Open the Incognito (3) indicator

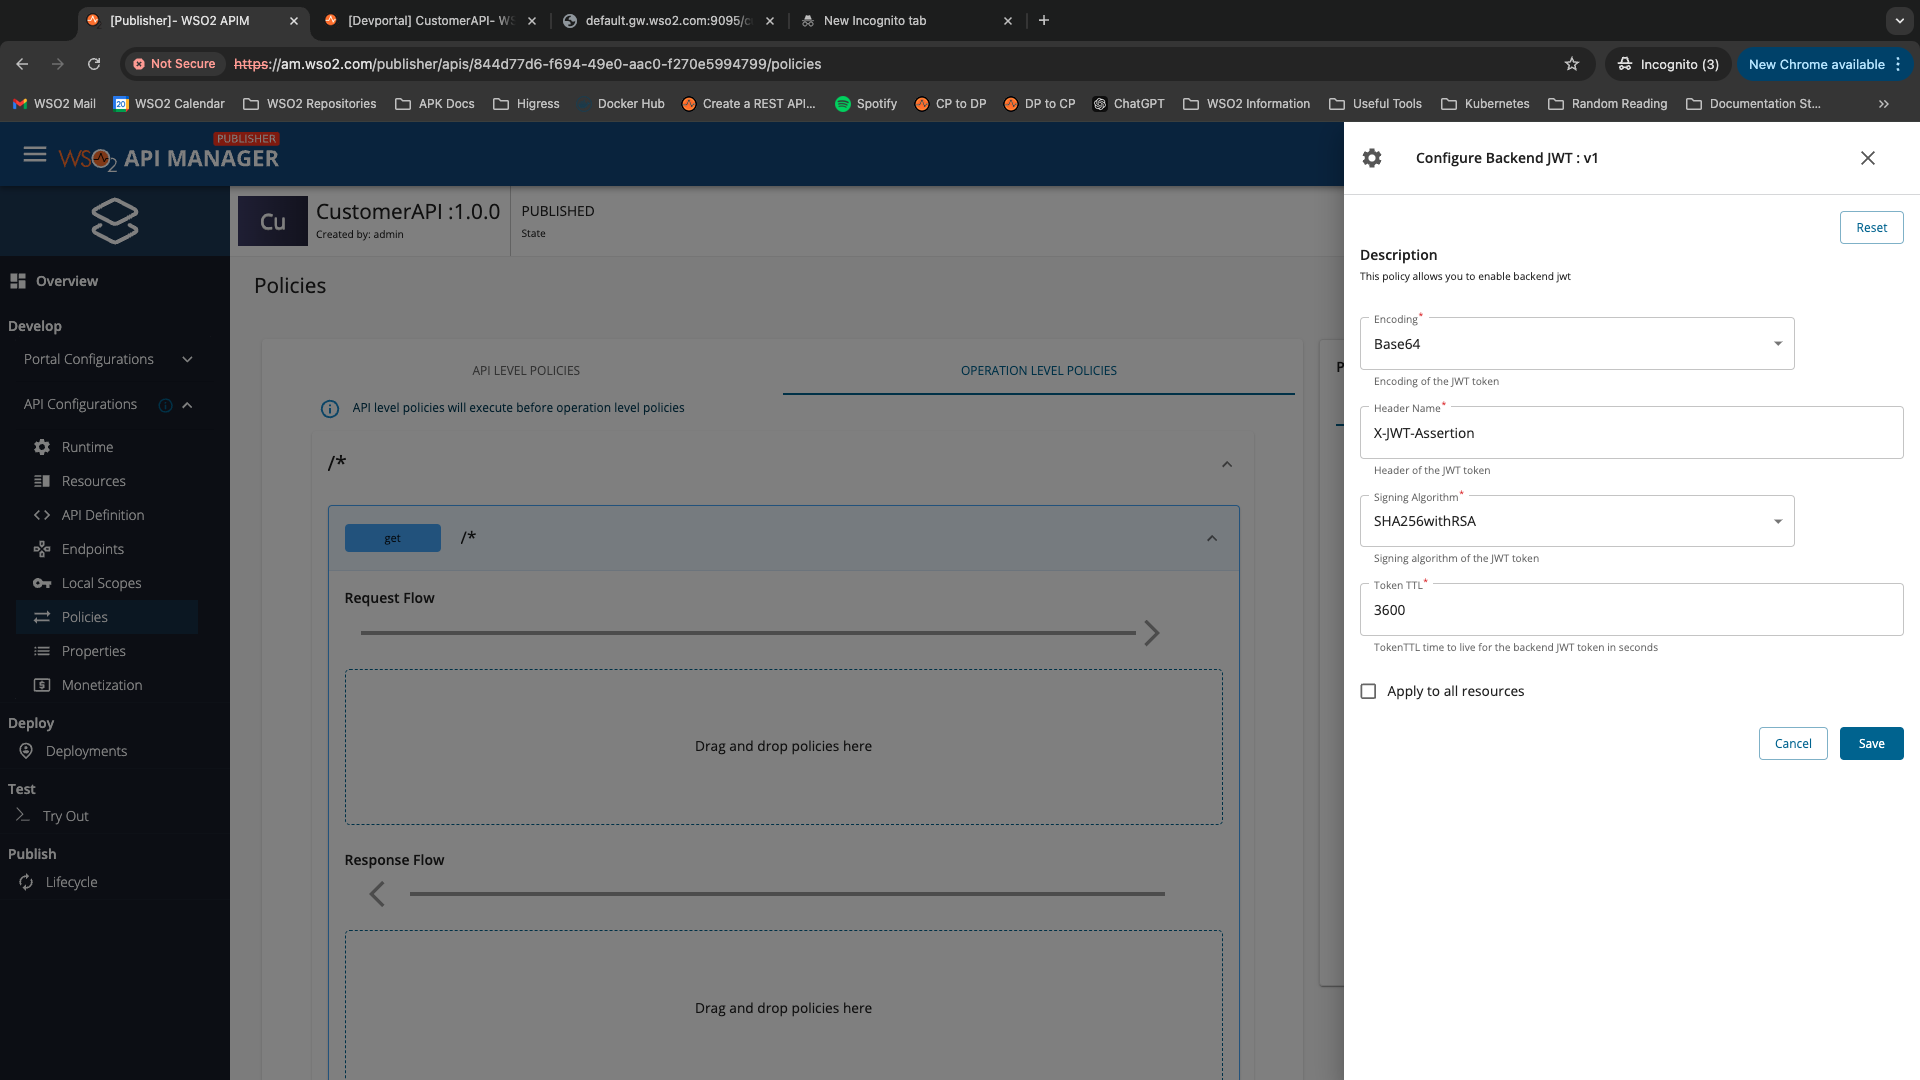point(1669,64)
